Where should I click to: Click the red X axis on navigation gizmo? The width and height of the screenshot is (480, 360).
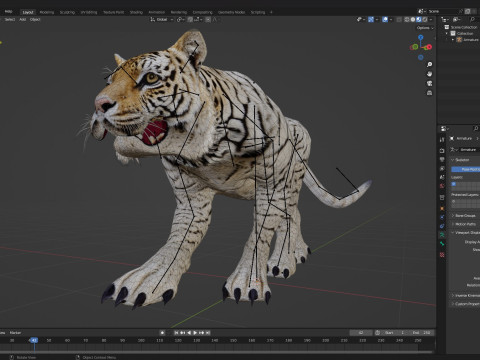429,47
